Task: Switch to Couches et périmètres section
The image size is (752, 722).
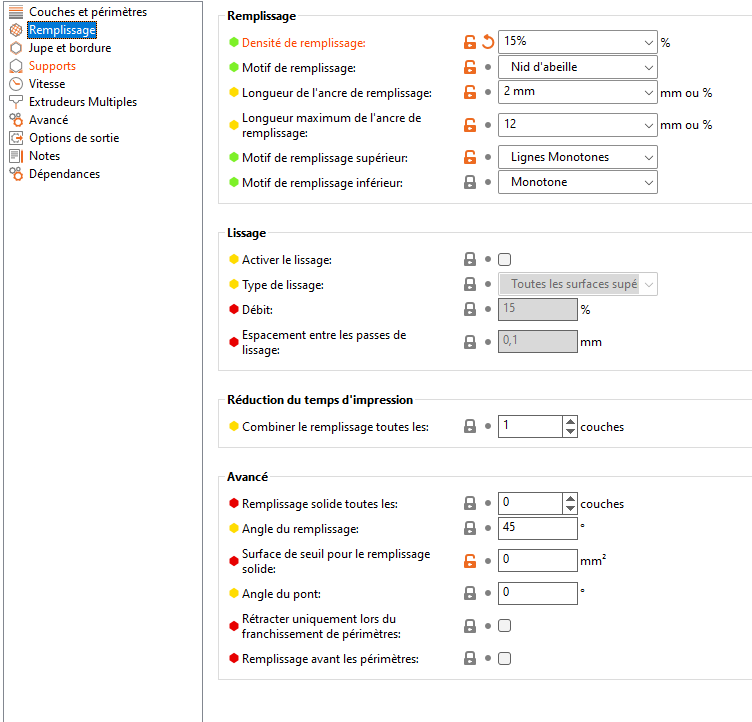Action: pos(88,12)
